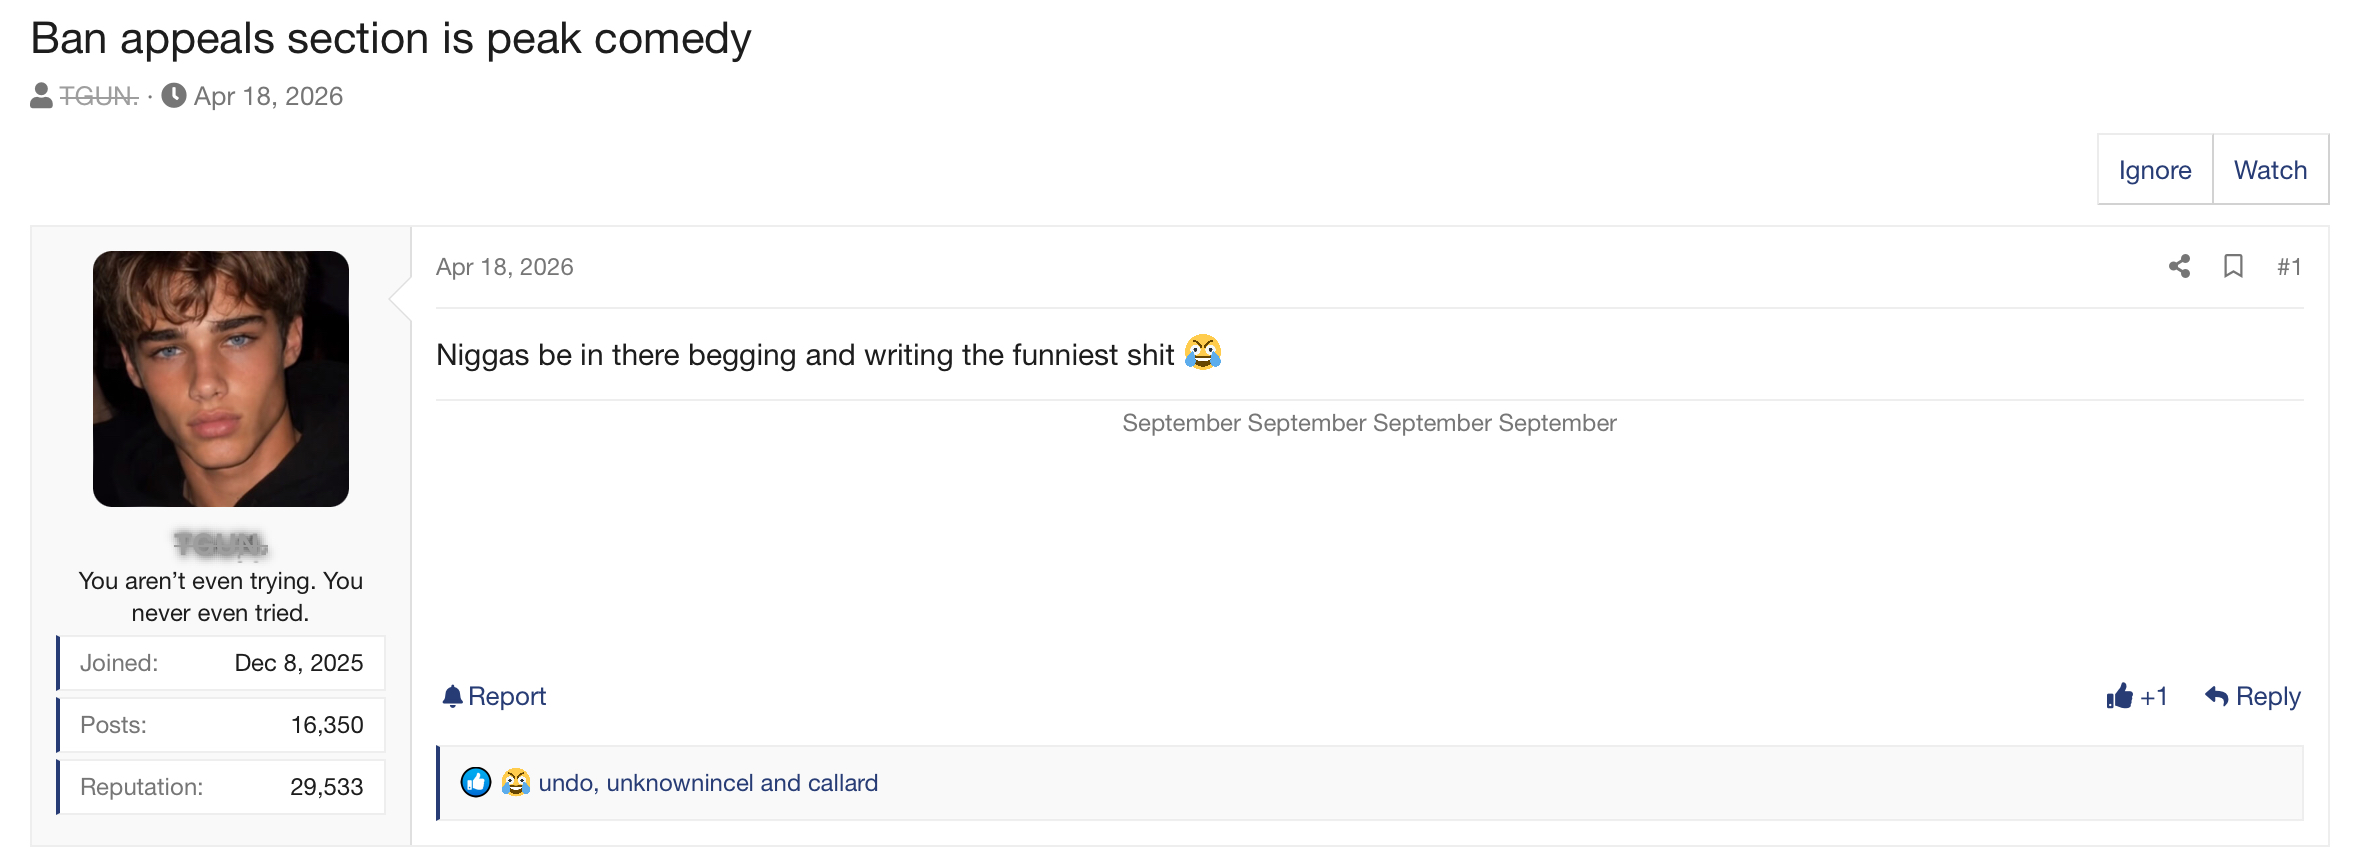The height and width of the screenshot is (848, 2360).
Task: Open the strikethrough author name under the title
Action: tap(98, 96)
